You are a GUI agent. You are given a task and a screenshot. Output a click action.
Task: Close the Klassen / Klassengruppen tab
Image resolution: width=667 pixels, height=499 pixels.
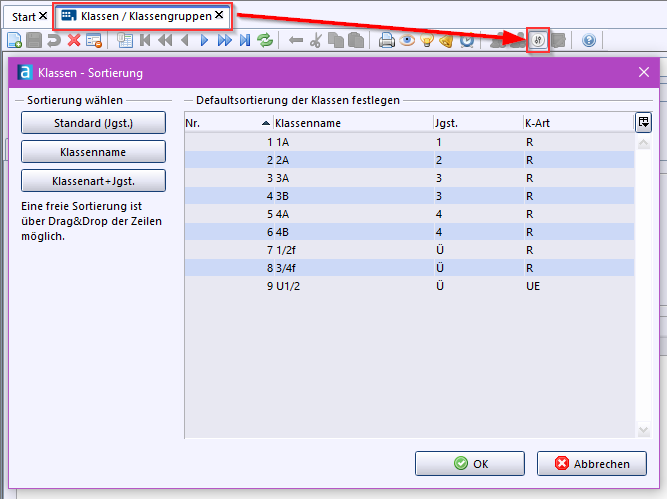pyautogui.click(x=219, y=15)
